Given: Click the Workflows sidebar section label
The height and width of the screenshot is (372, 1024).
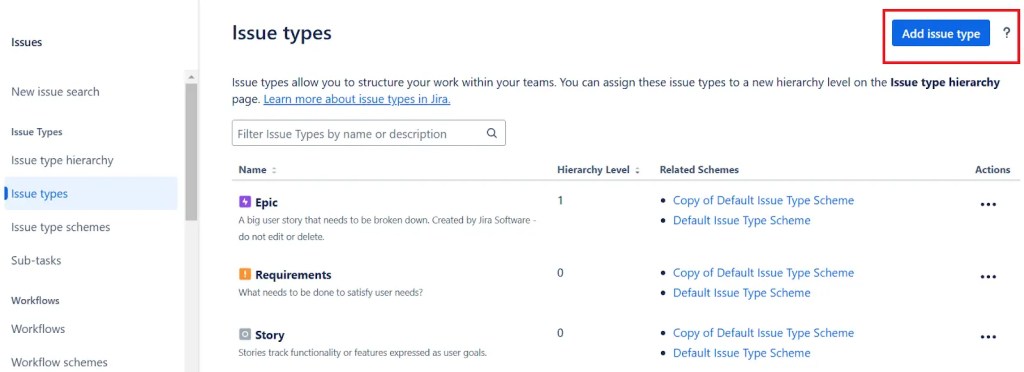Looking at the screenshot, I should tap(35, 301).
